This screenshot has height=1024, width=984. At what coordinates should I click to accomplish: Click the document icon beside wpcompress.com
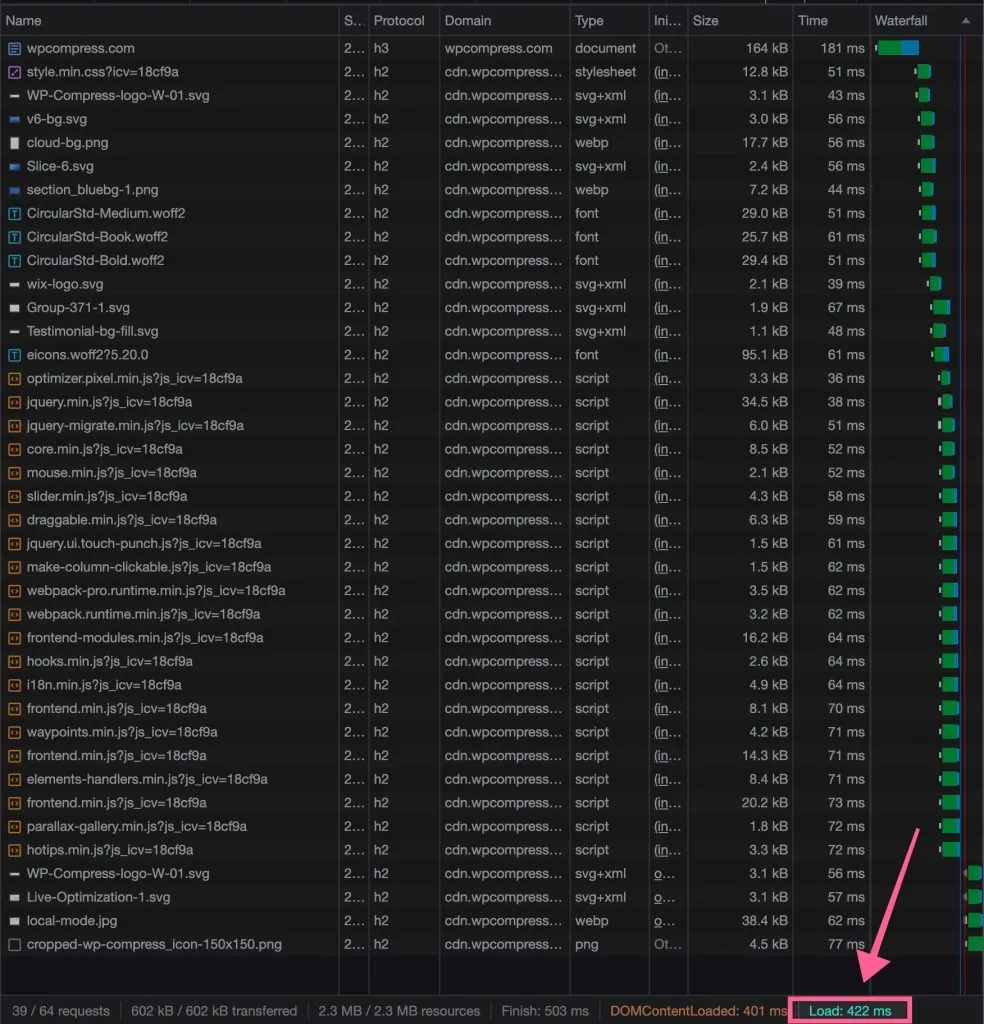point(14,48)
